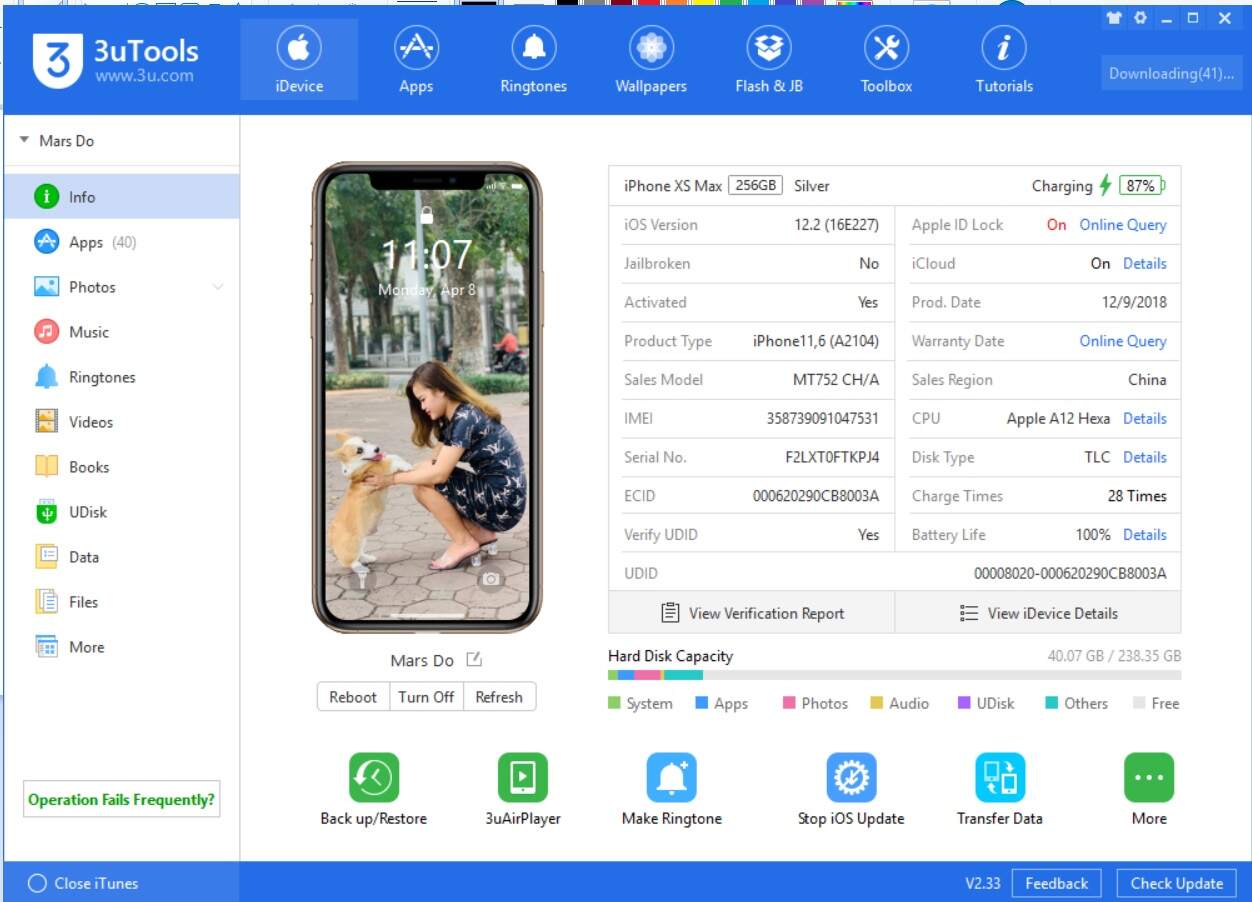Click Check Update
The height and width of the screenshot is (902, 1252).
click(x=1176, y=883)
